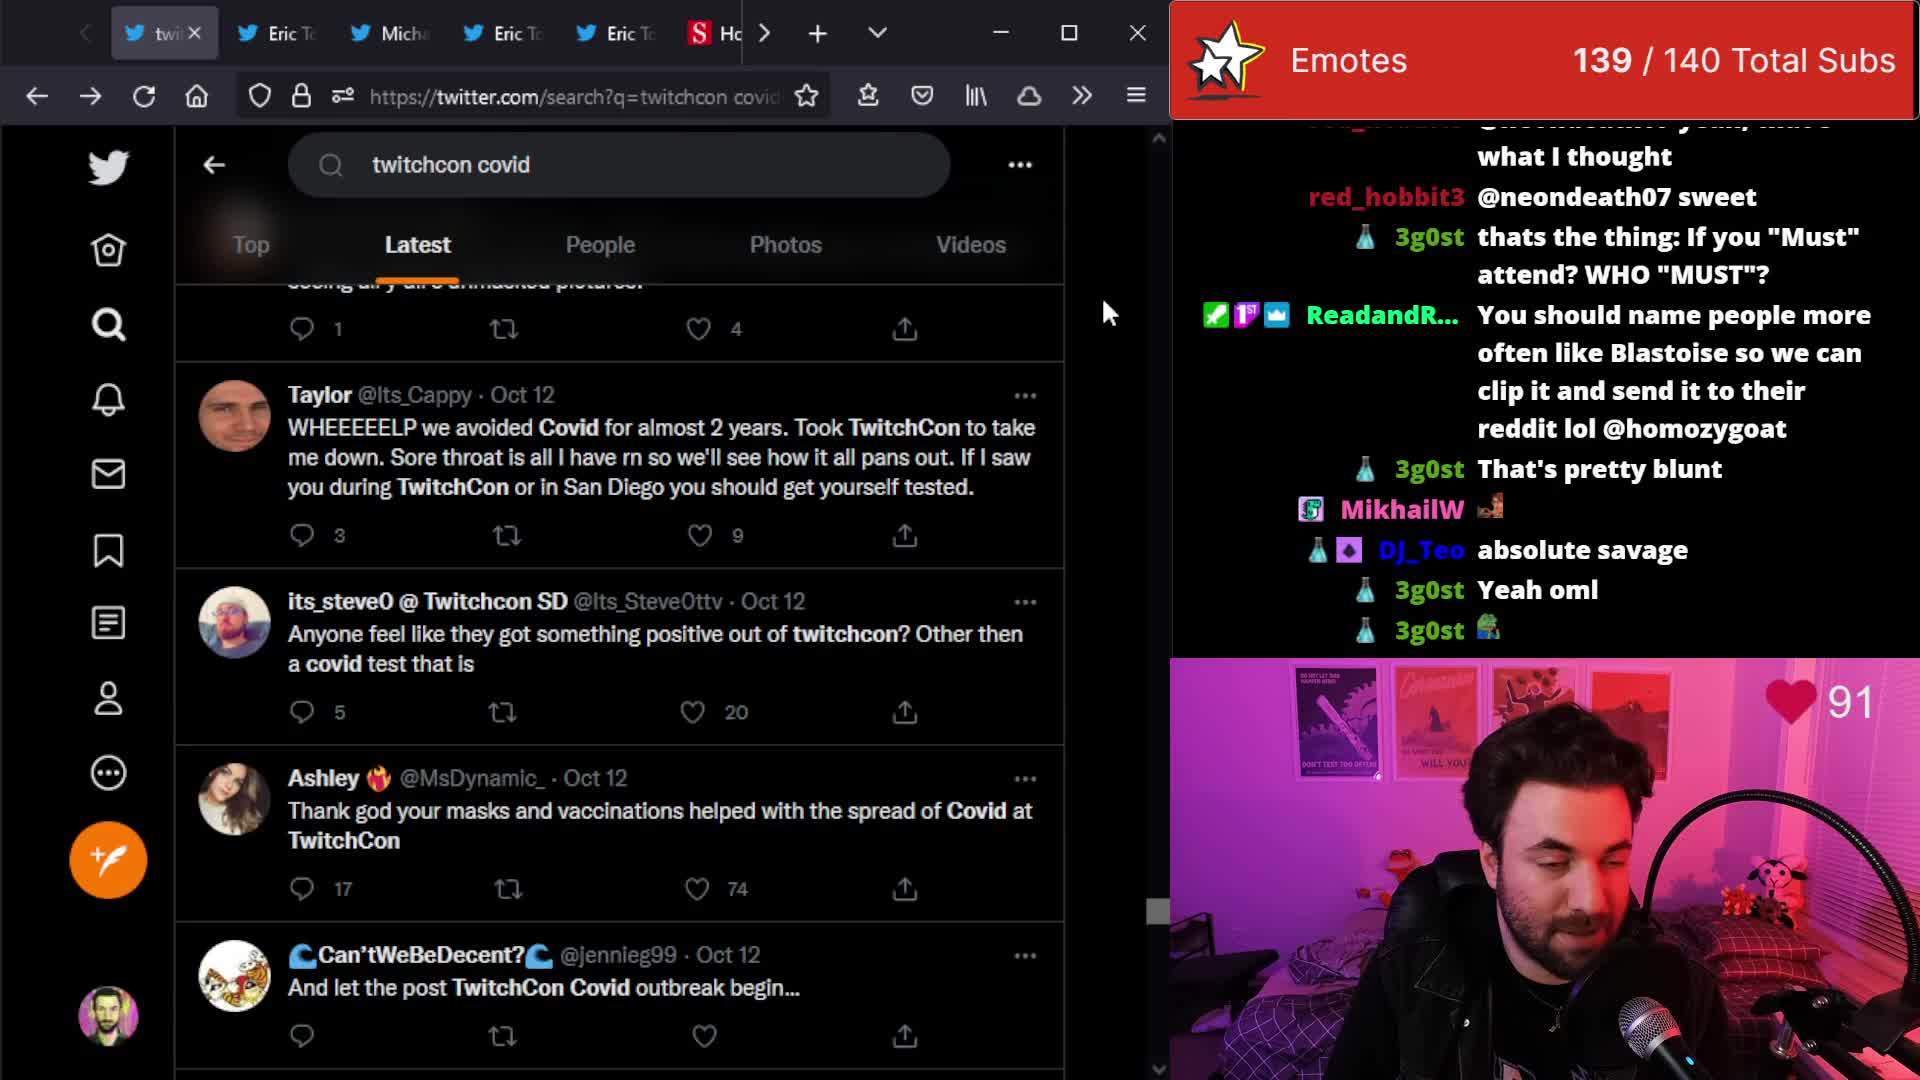Open Messages envelope in sidebar
Viewport: 1920px width, 1080px height.
click(108, 474)
